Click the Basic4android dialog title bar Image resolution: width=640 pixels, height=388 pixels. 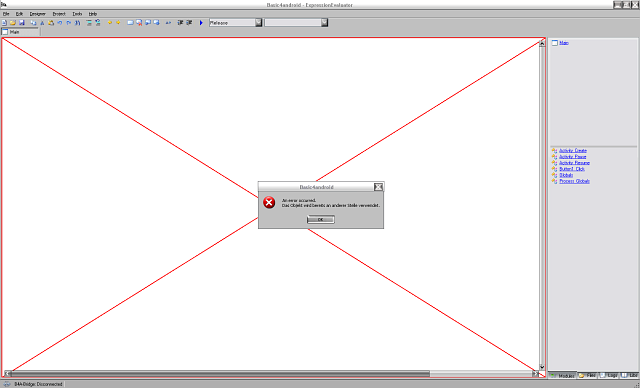coord(316,187)
